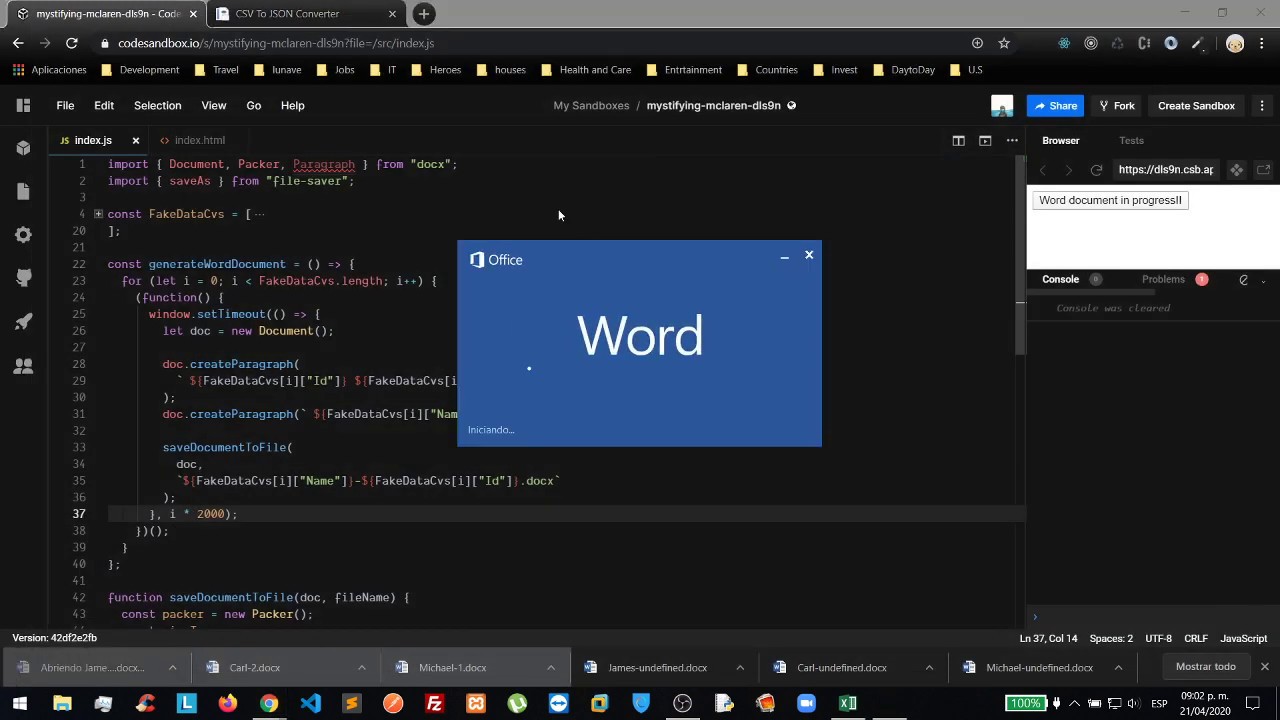Expand the collapsed FakeDataCvs array fold
Screen dimensions: 1280x720
tap(98, 214)
